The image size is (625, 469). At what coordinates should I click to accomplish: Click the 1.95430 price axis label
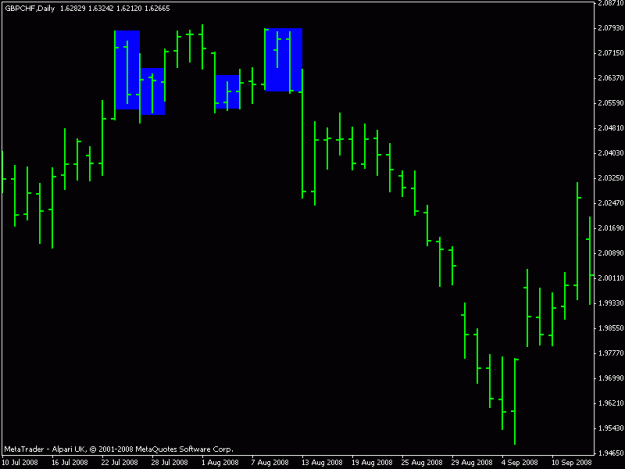click(610, 428)
